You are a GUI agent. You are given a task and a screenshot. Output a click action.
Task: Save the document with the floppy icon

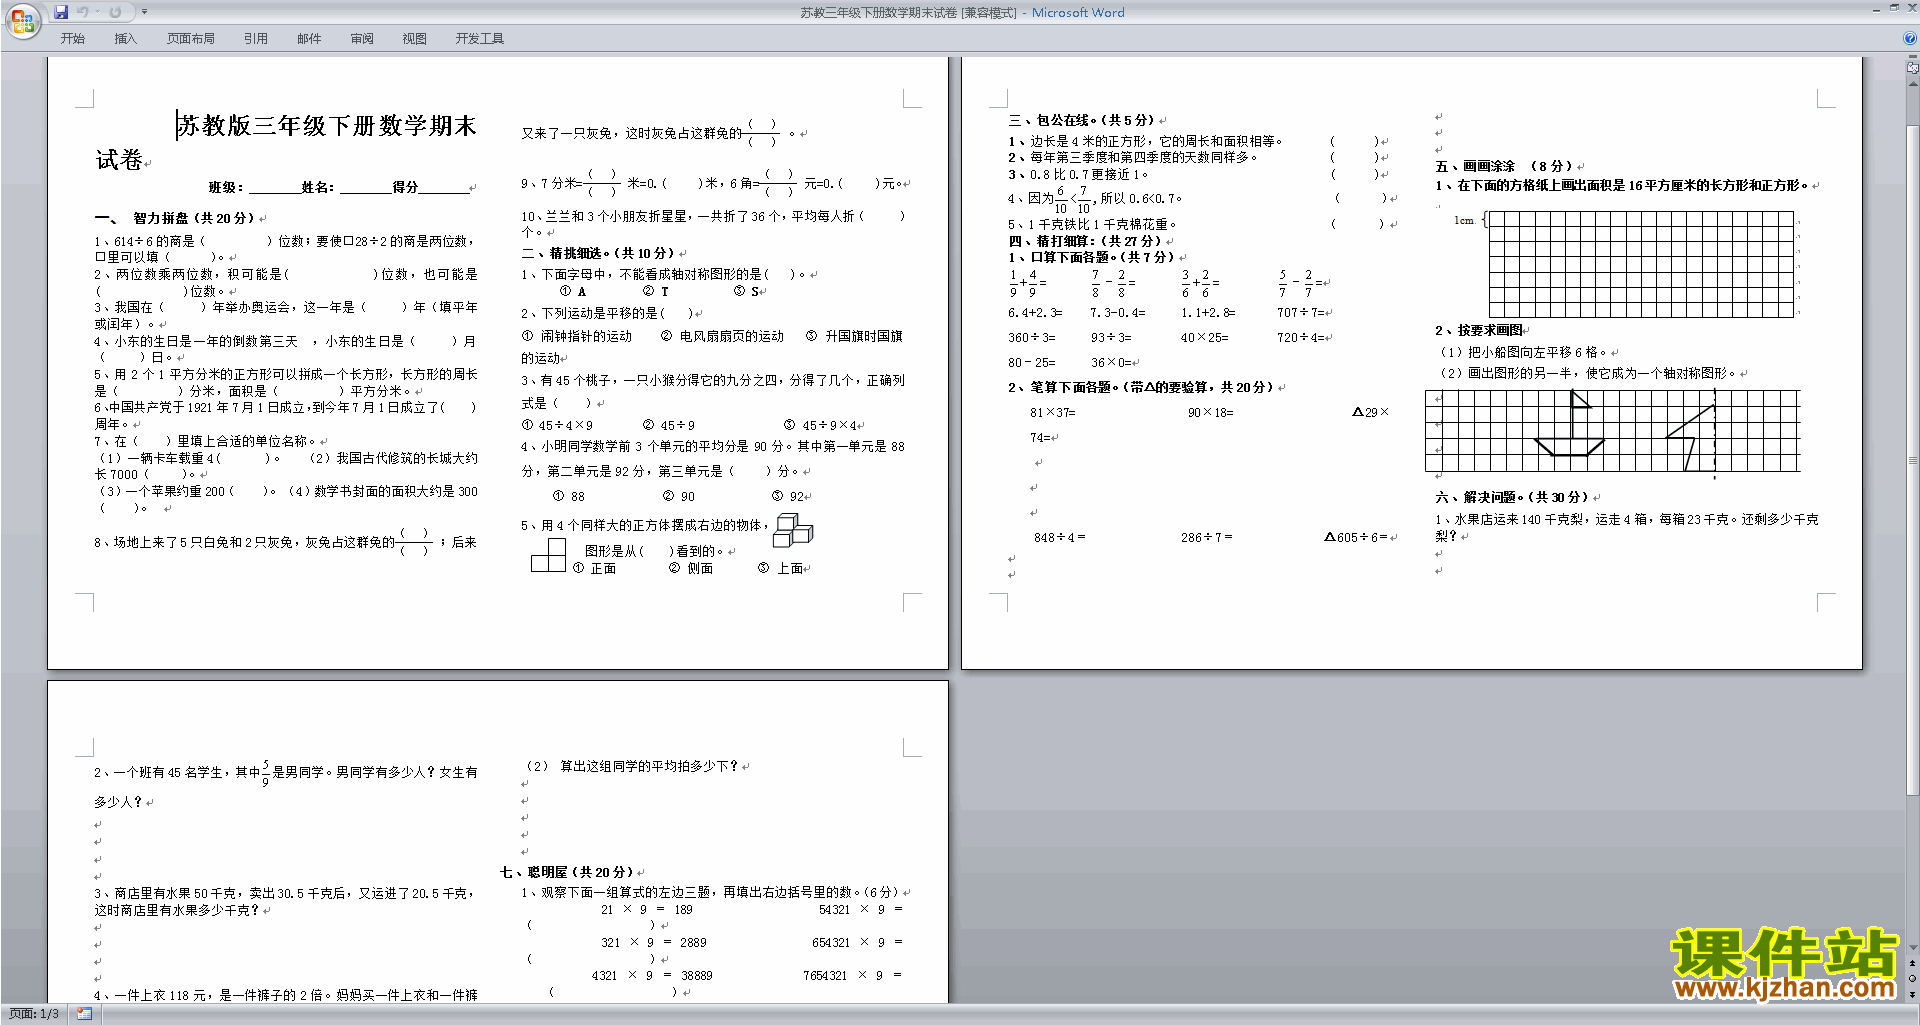pyautogui.click(x=61, y=12)
